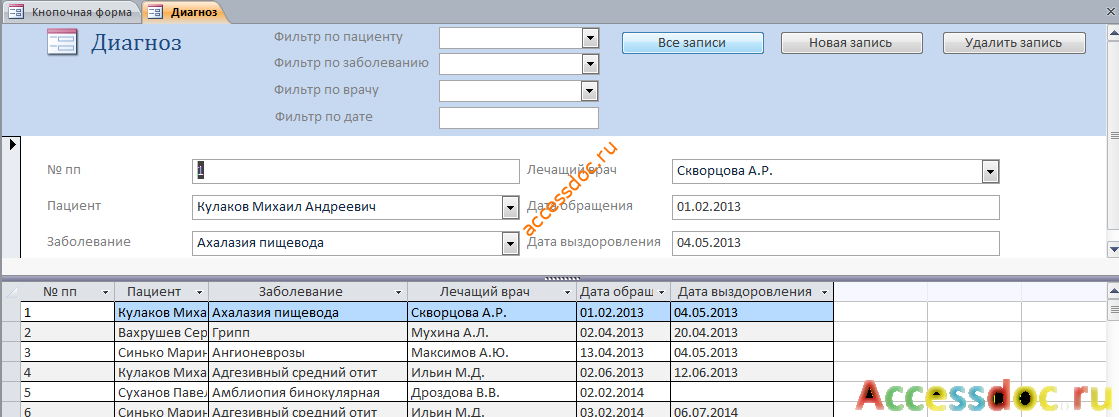The height and width of the screenshot is (417, 1119).
Task: Click the Все записи button
Action: [692, 43]
